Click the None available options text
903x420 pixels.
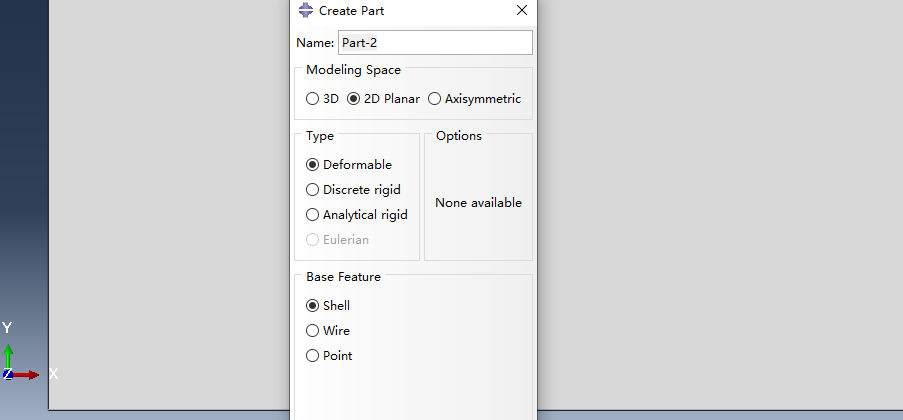479,203
